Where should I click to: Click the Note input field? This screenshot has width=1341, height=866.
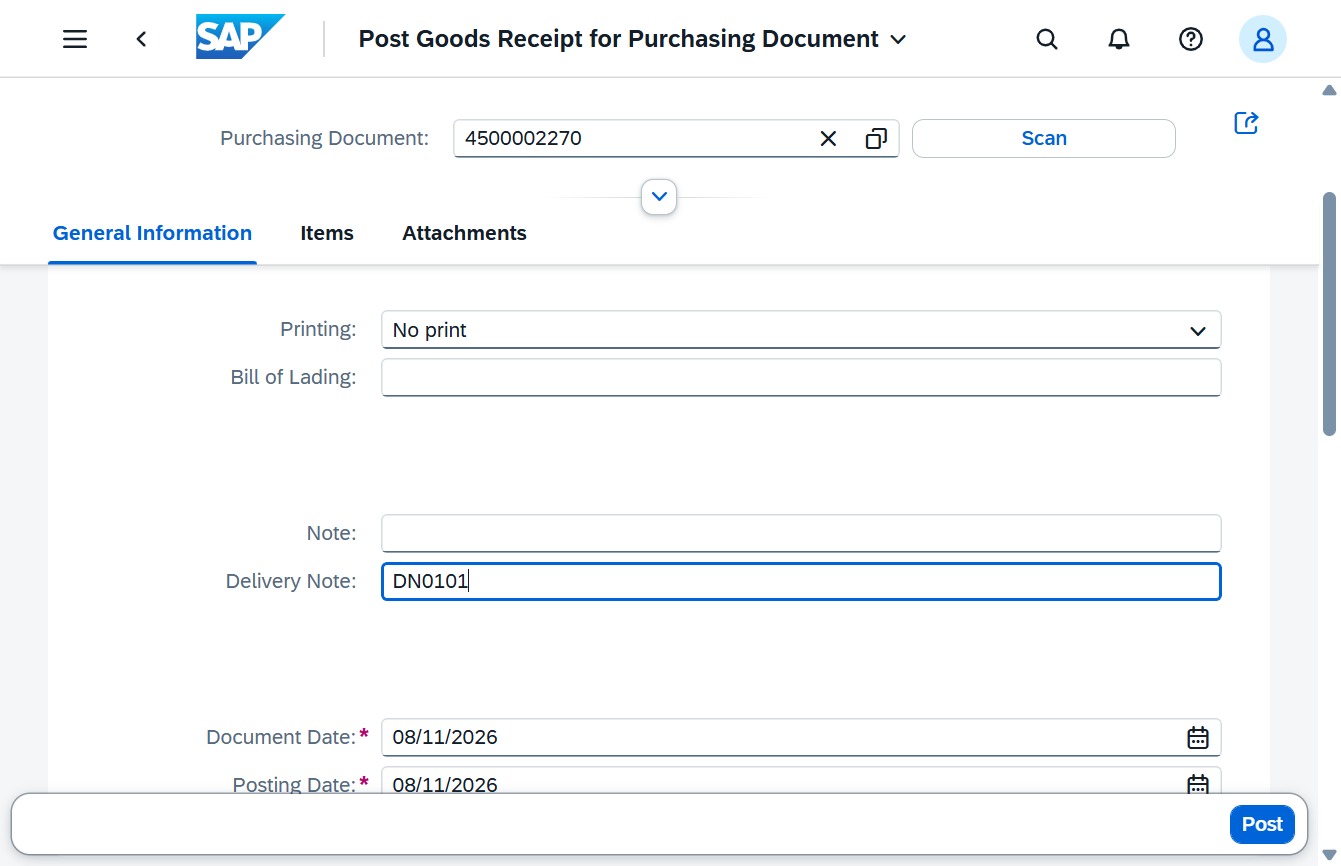[801, 533]
